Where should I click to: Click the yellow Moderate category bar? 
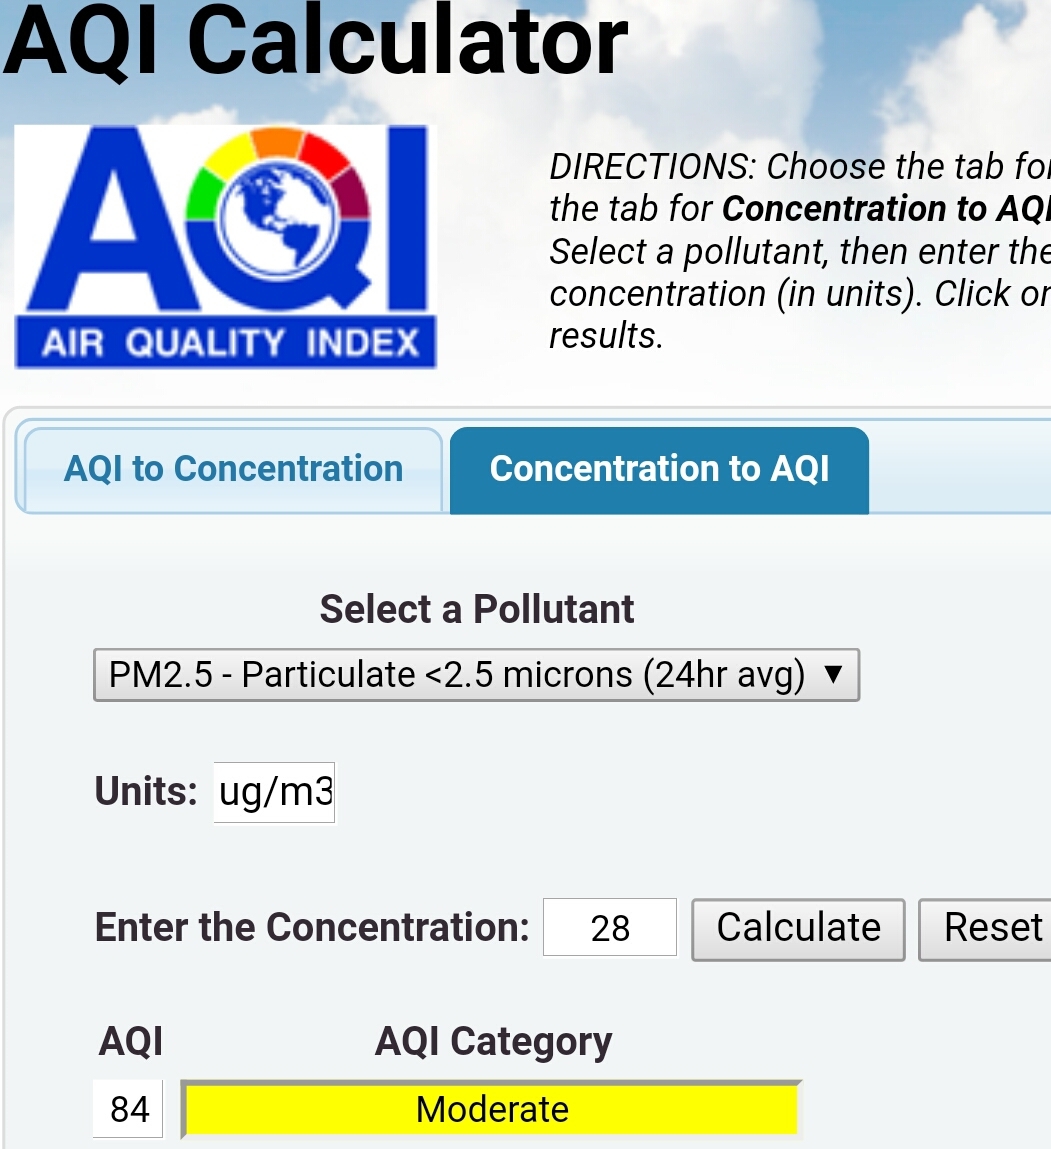point(492,1109)
